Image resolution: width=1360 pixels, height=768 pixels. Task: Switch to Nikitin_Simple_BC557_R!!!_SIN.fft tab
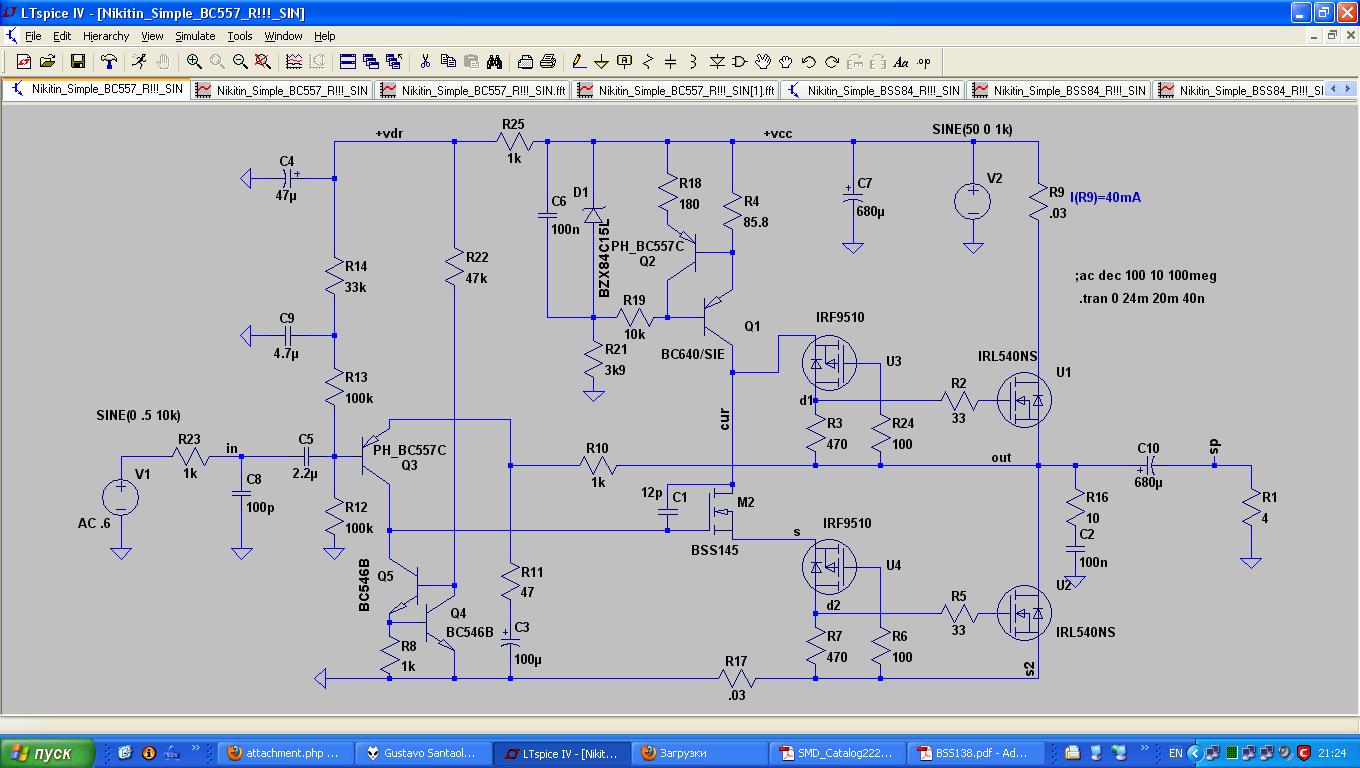click(x=474, y=90)
